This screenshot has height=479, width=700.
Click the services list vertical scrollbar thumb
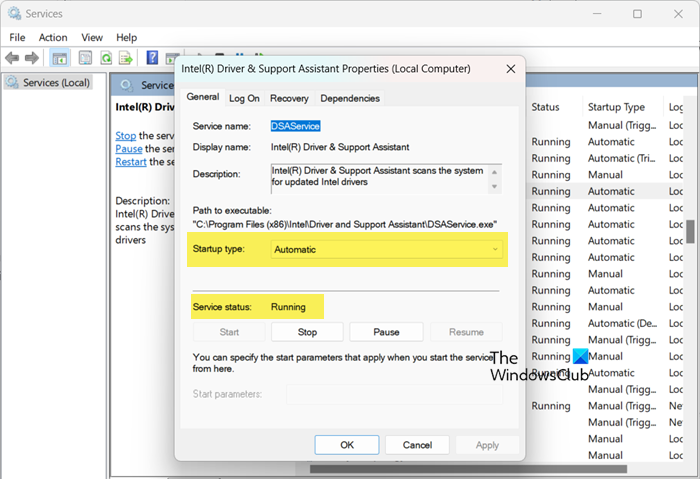click(x=691, y=231)
